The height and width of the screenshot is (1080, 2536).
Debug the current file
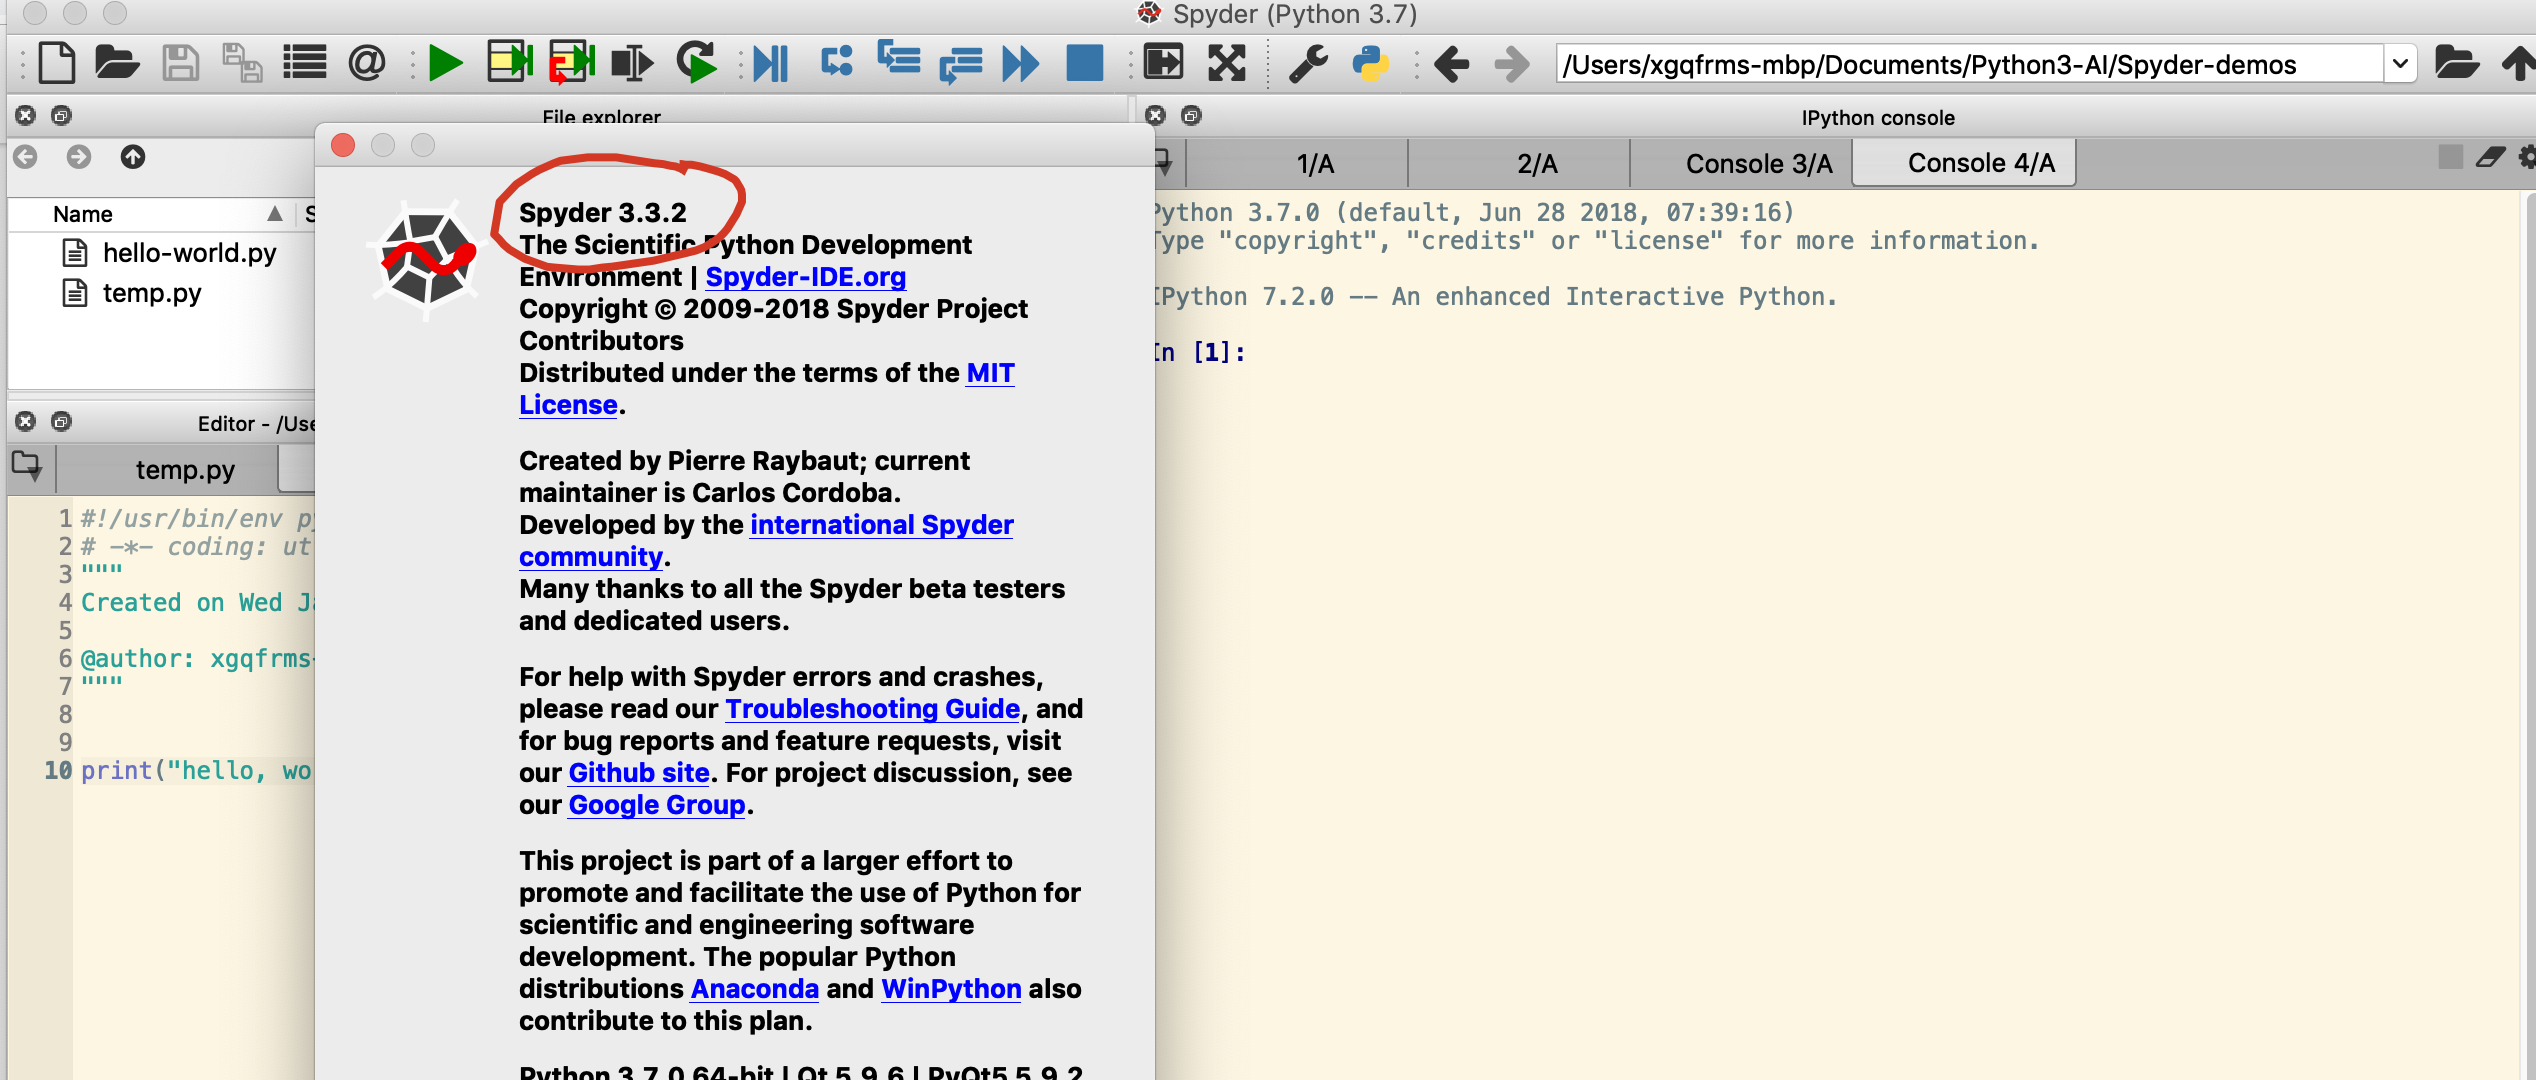tap(770, 62)
